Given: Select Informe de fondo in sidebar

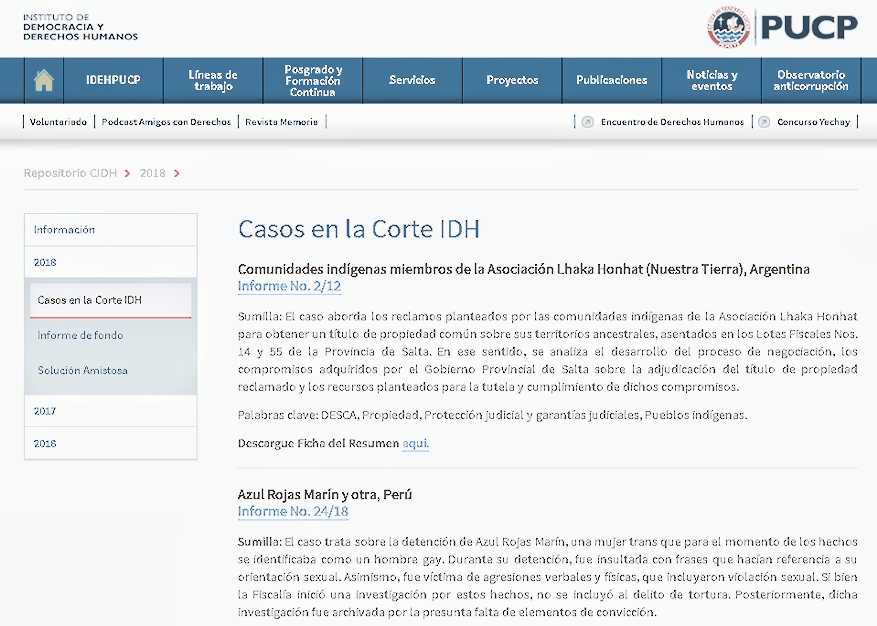Looking at the screenshot, I should 80,335.
